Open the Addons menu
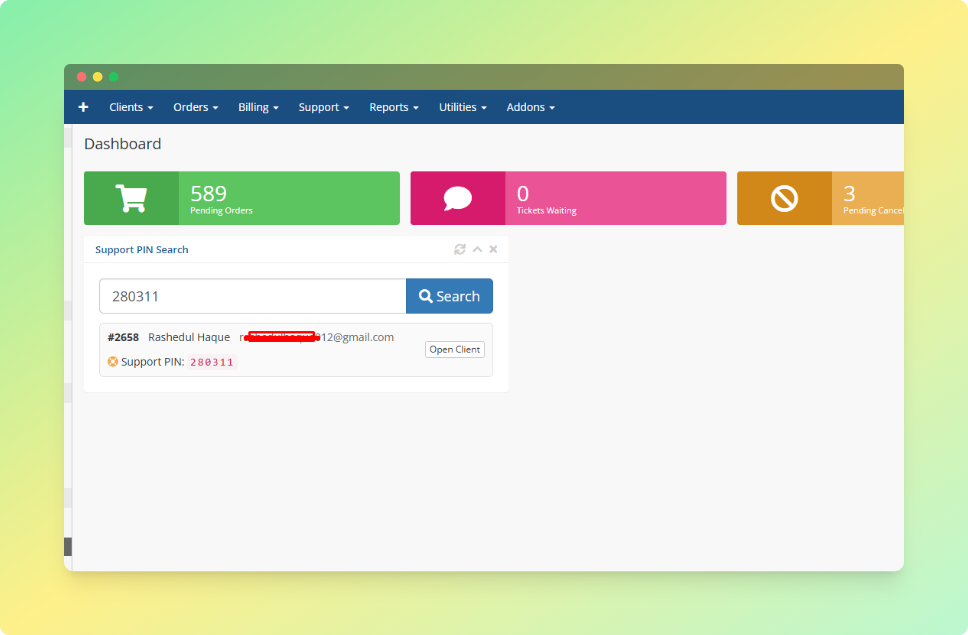 [530, 107]
